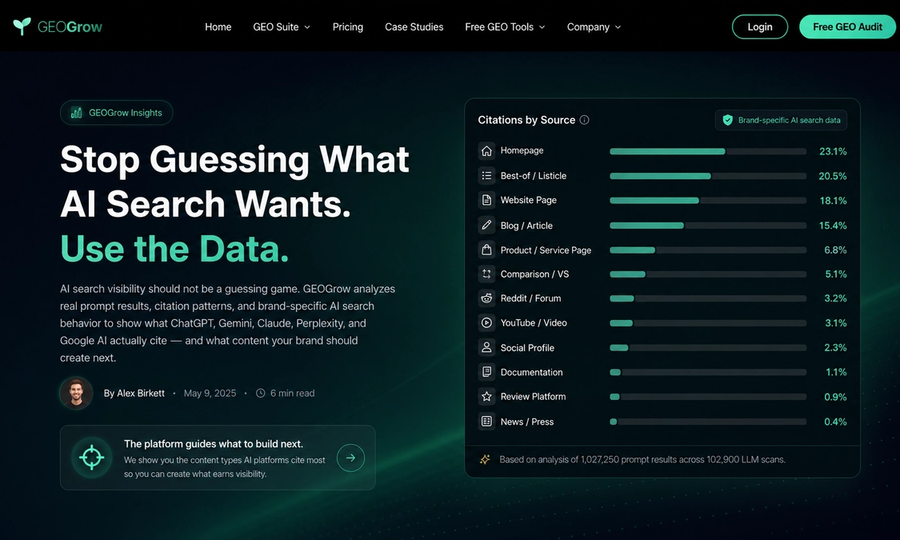Click Alex Birkett's author avatar
This screenshot has height=540, width=900.
[x=76, y=393]
